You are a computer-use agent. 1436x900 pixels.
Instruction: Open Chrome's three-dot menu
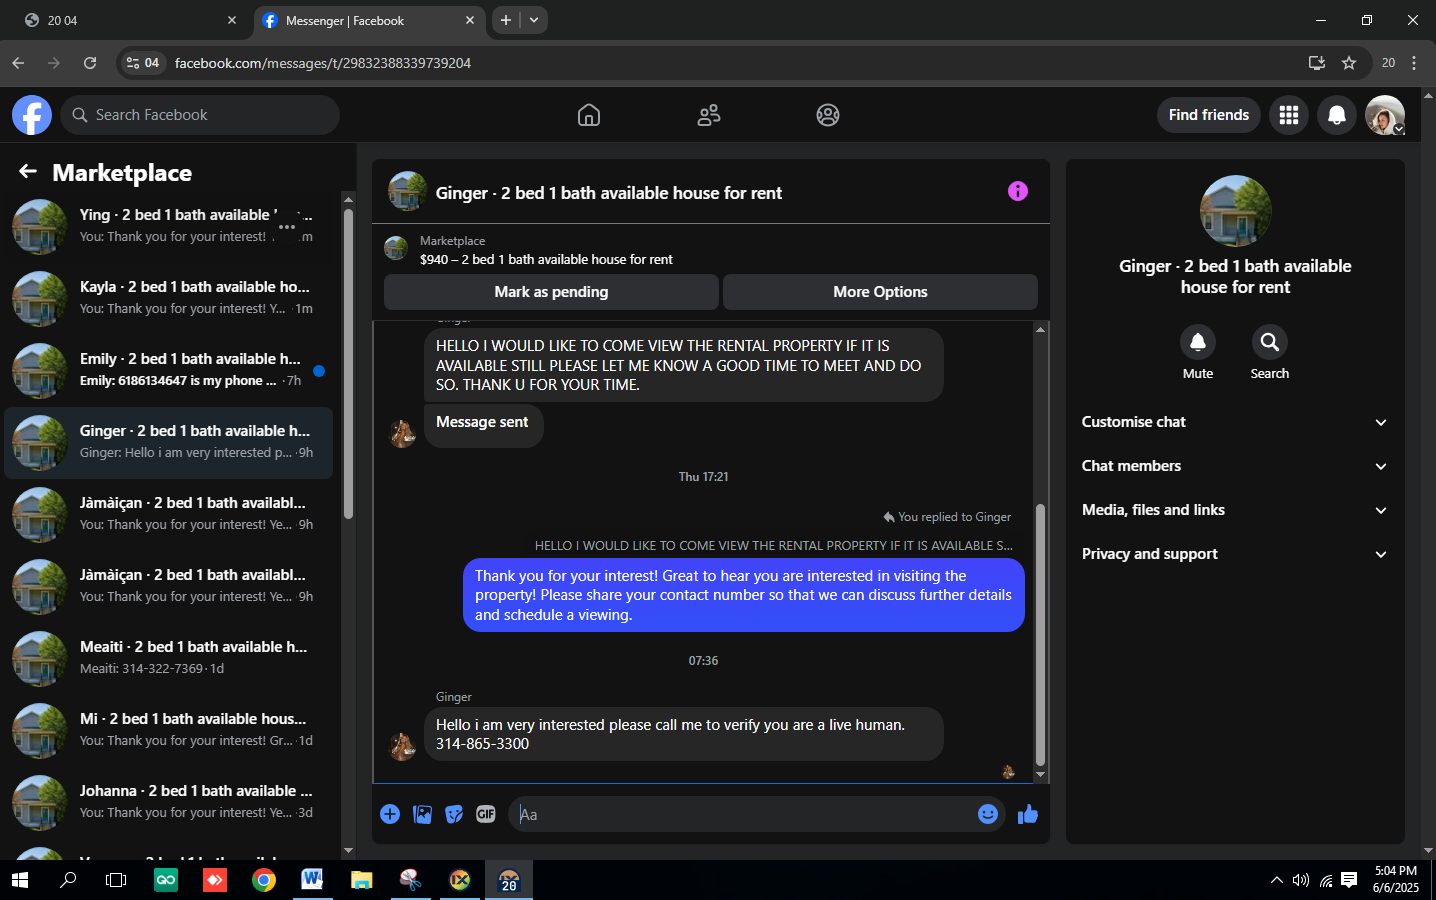(1414, 63)
